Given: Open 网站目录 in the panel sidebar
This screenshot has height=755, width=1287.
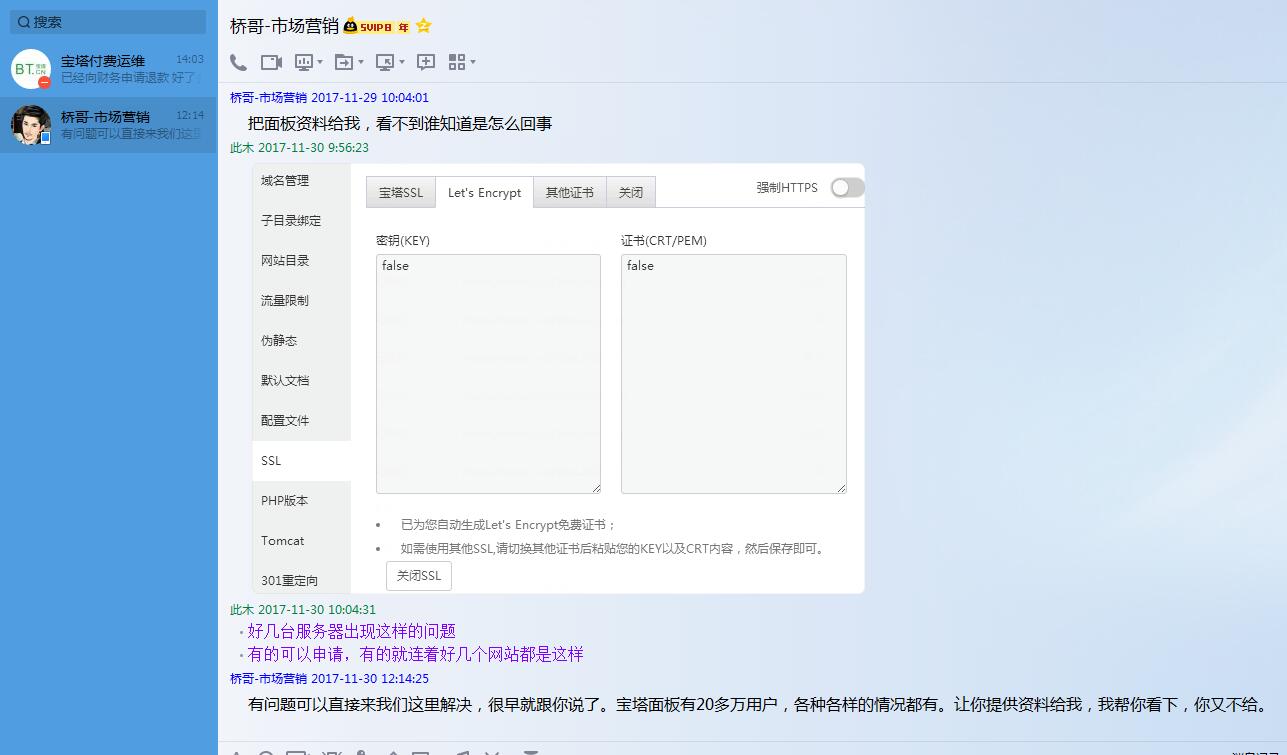Looking at the screenshot, I should coord(302,261).
